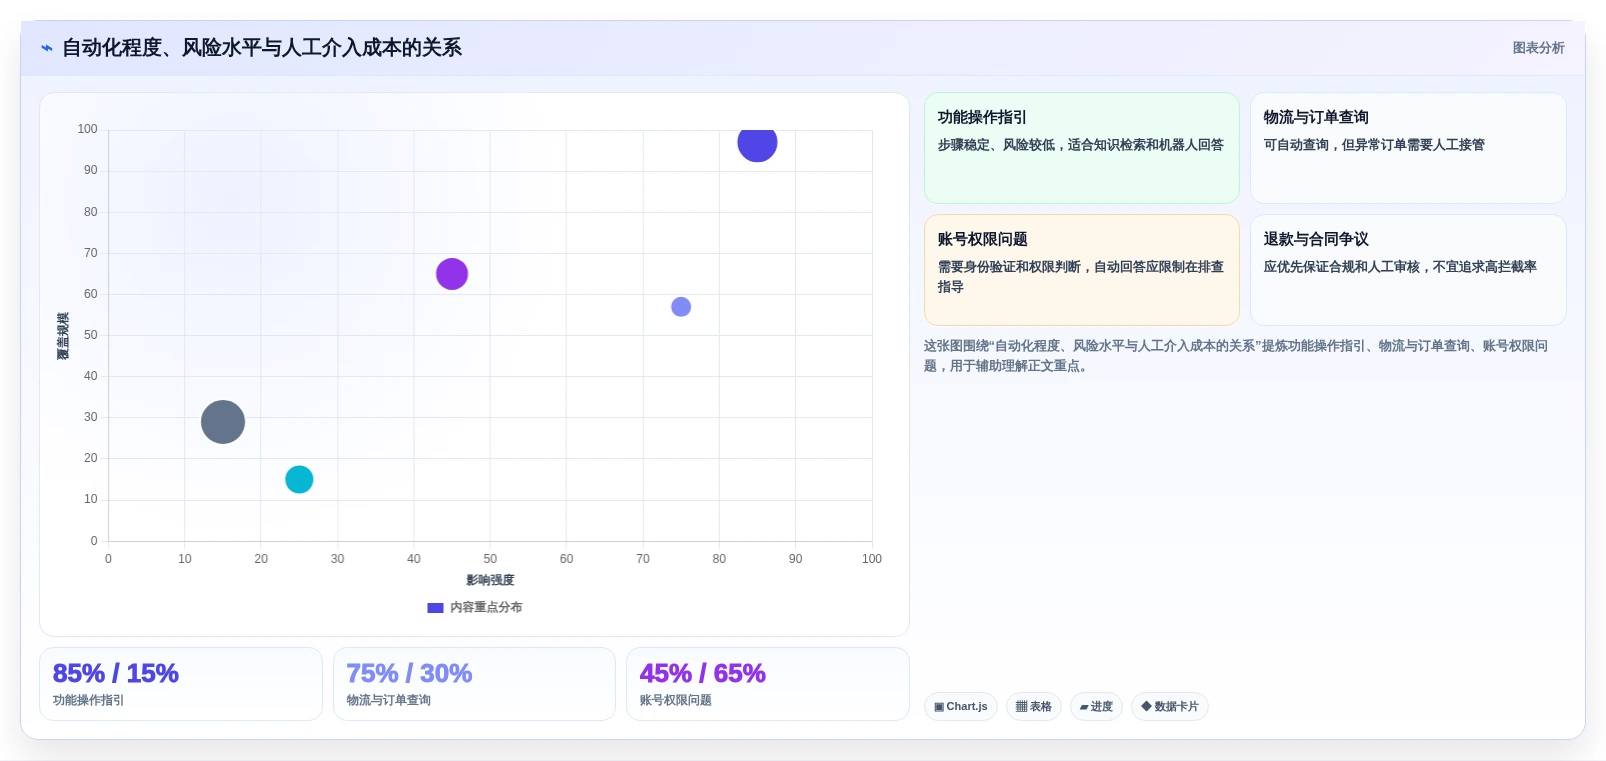Viewport: 1606px width, 761px height.
Task: Click the y-axis tick label 100
Action: 88,129
